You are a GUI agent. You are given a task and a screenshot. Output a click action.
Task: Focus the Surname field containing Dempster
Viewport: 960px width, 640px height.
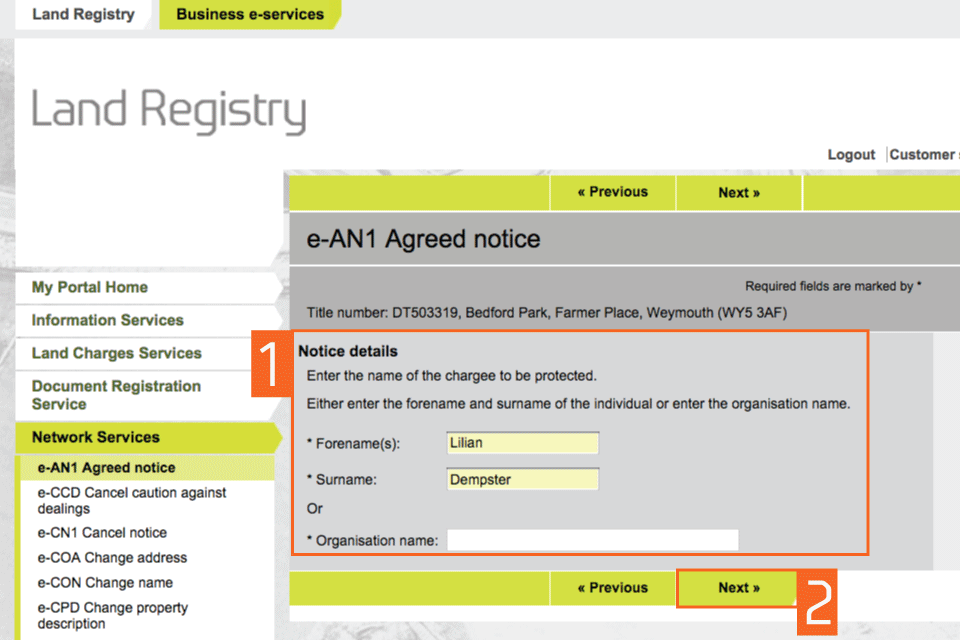tap(523, 480)
